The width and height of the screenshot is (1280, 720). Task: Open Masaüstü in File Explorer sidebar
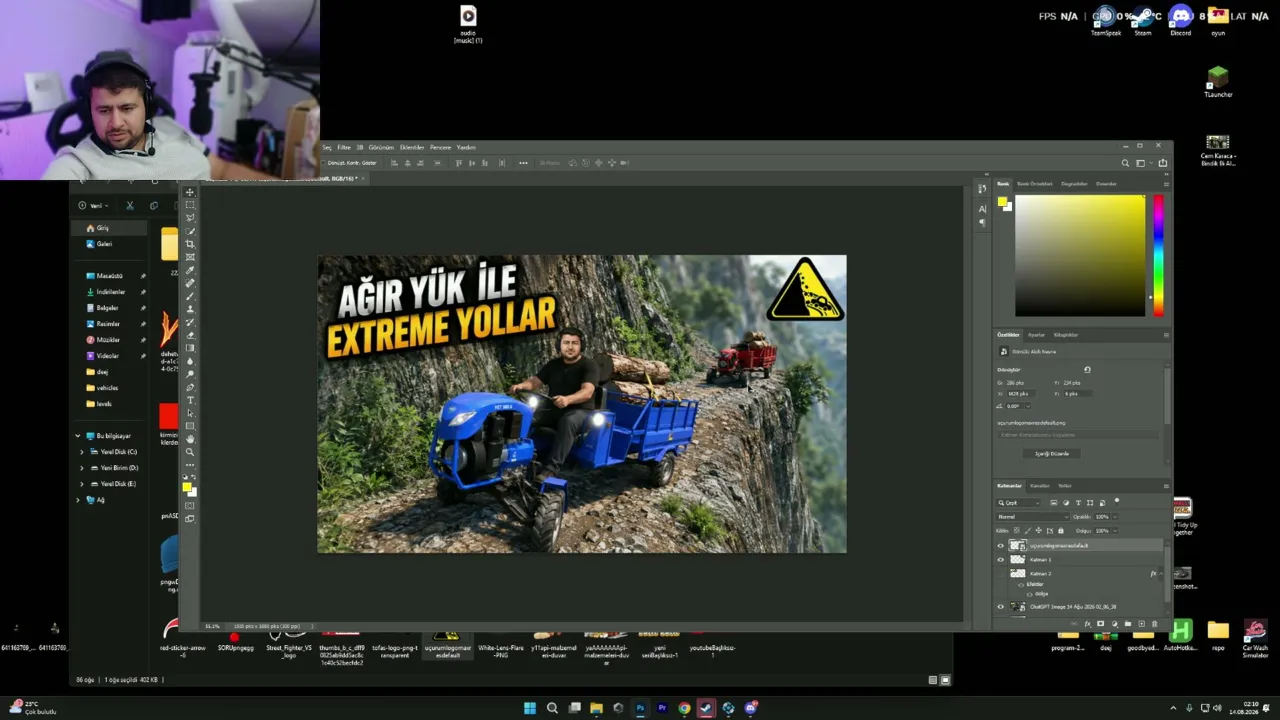[x=109, y=276]
